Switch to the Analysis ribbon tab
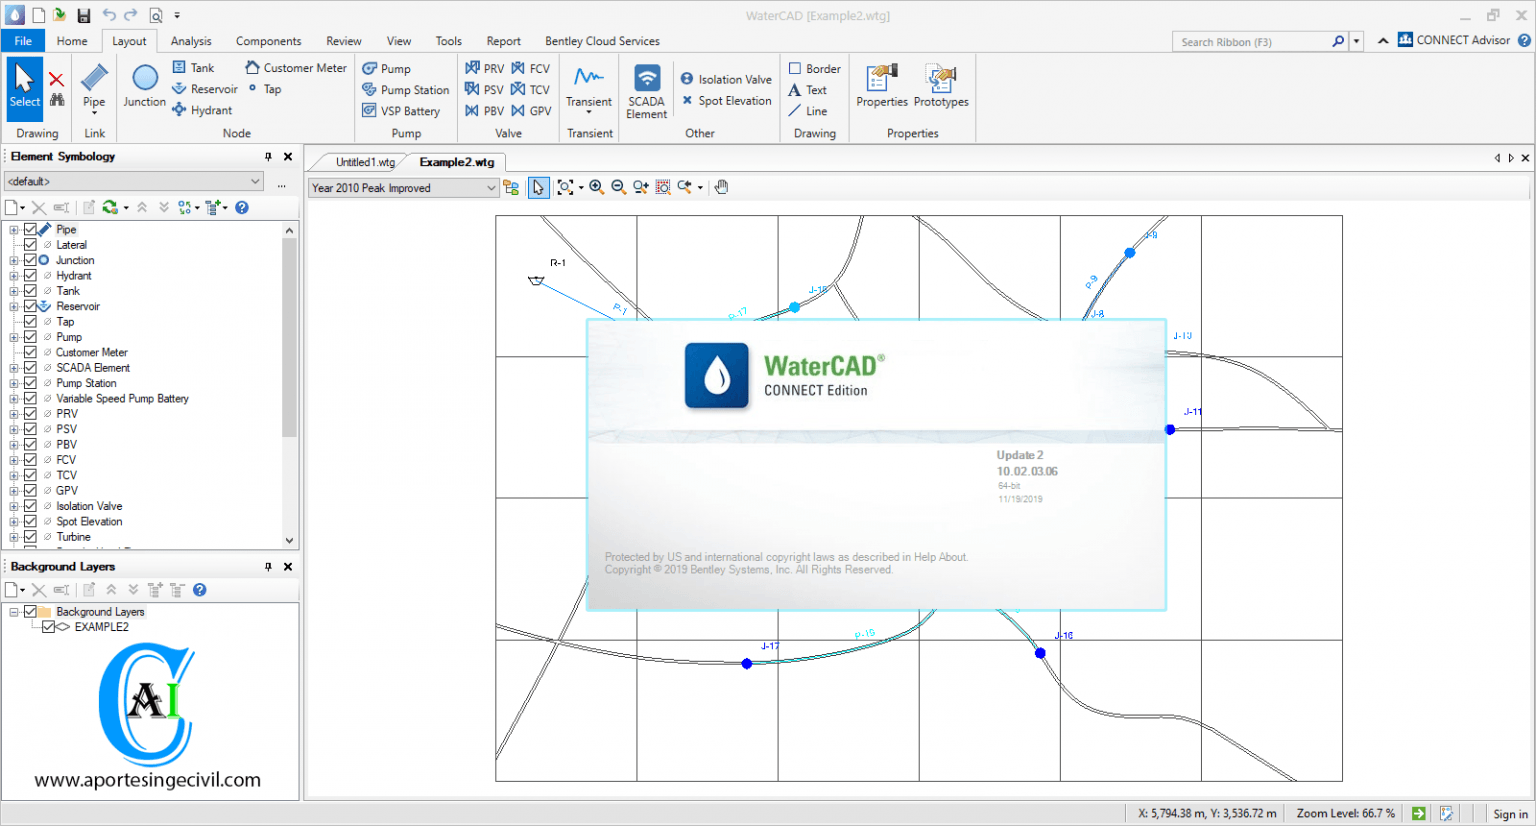Image resolution: width=1536 pixels, height=826 pixels. pos(190,41)
